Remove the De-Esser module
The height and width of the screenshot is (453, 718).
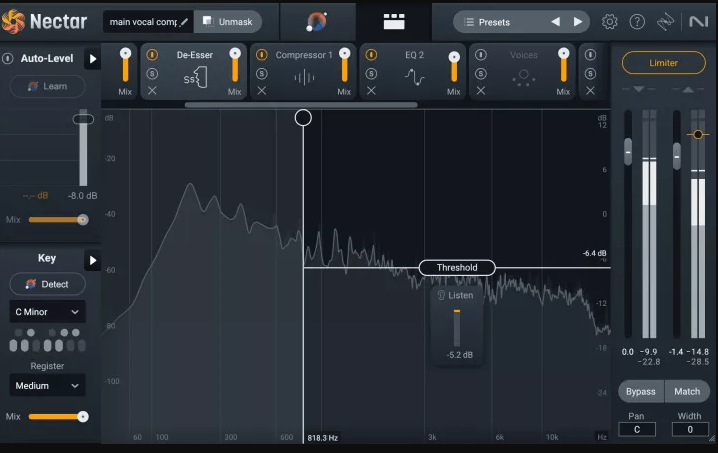pyautogui.click(x=152, y=91)
